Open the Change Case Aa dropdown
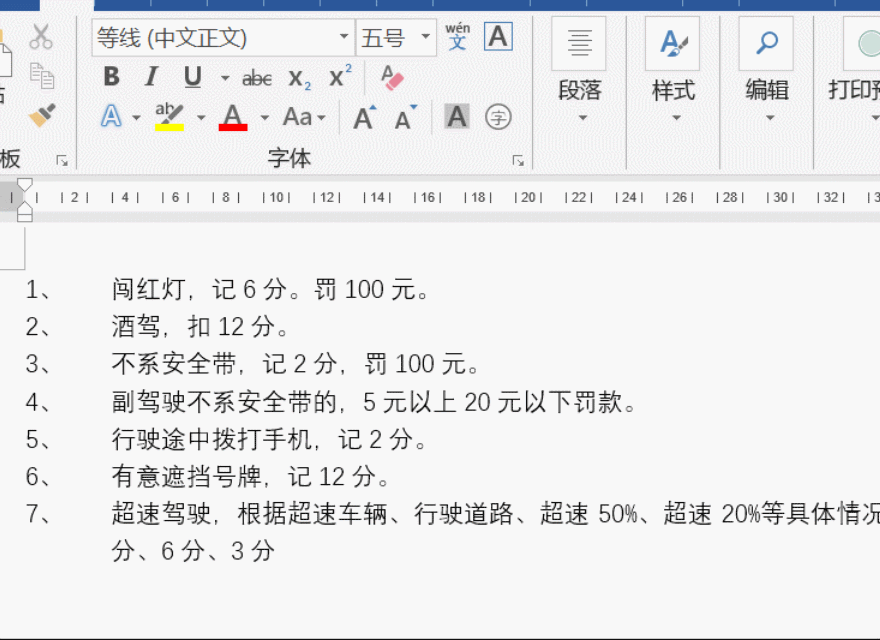 [305, 116]
